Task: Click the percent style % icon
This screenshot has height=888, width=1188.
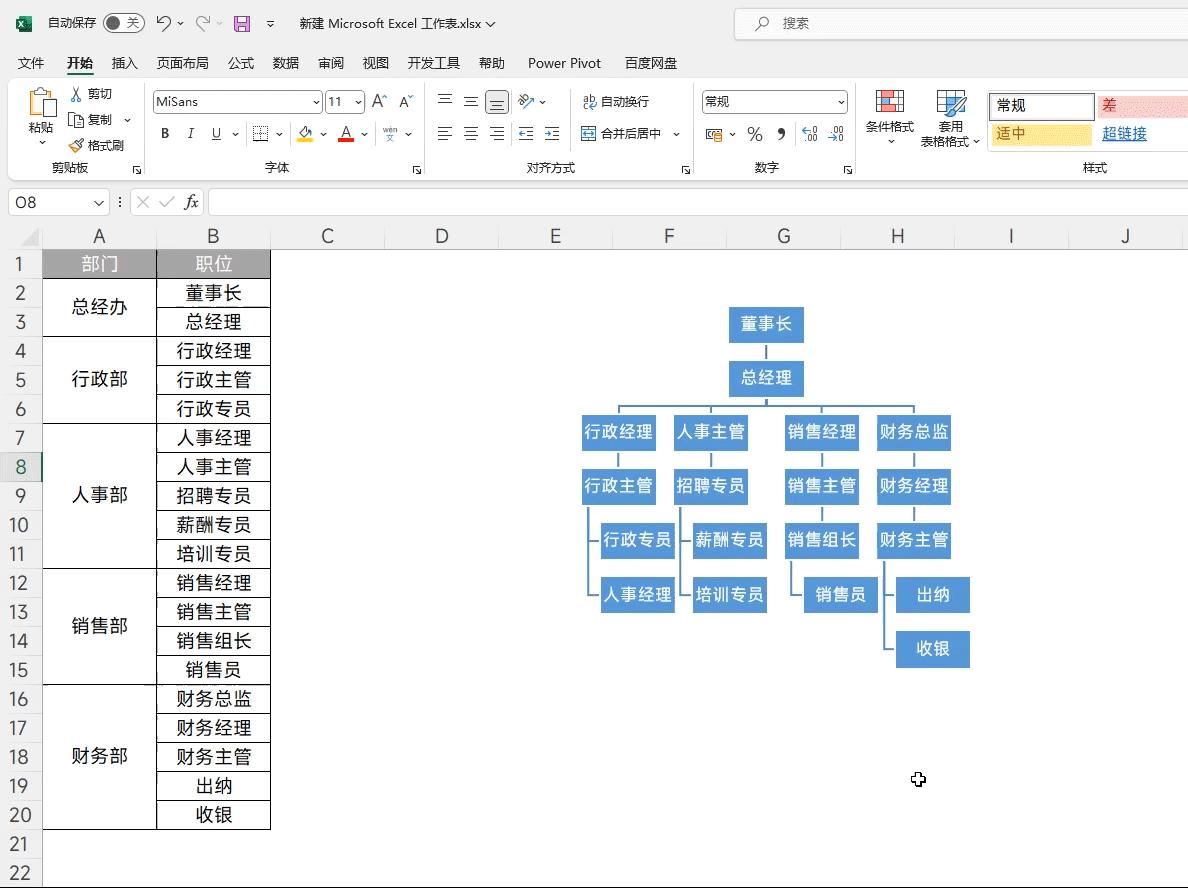Action: 754,133
